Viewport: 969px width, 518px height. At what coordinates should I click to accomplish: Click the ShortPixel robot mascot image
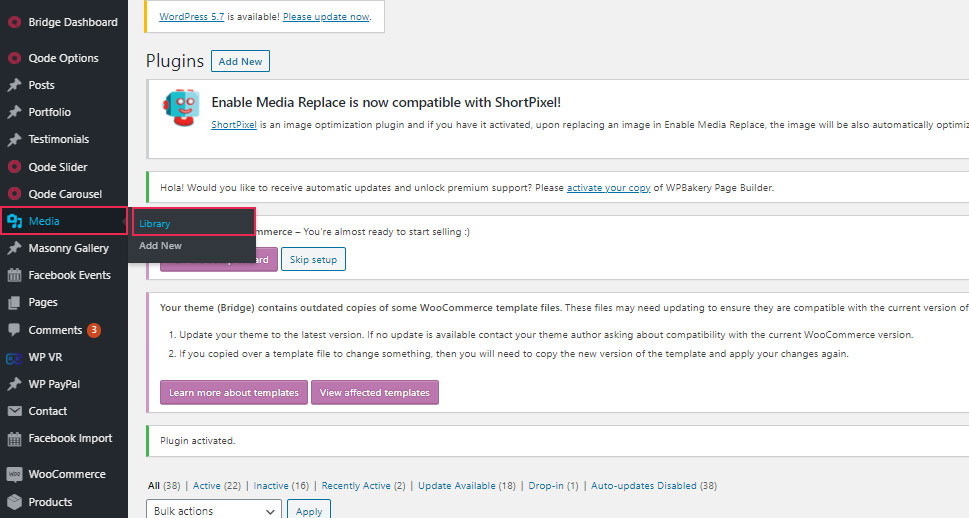181,108
